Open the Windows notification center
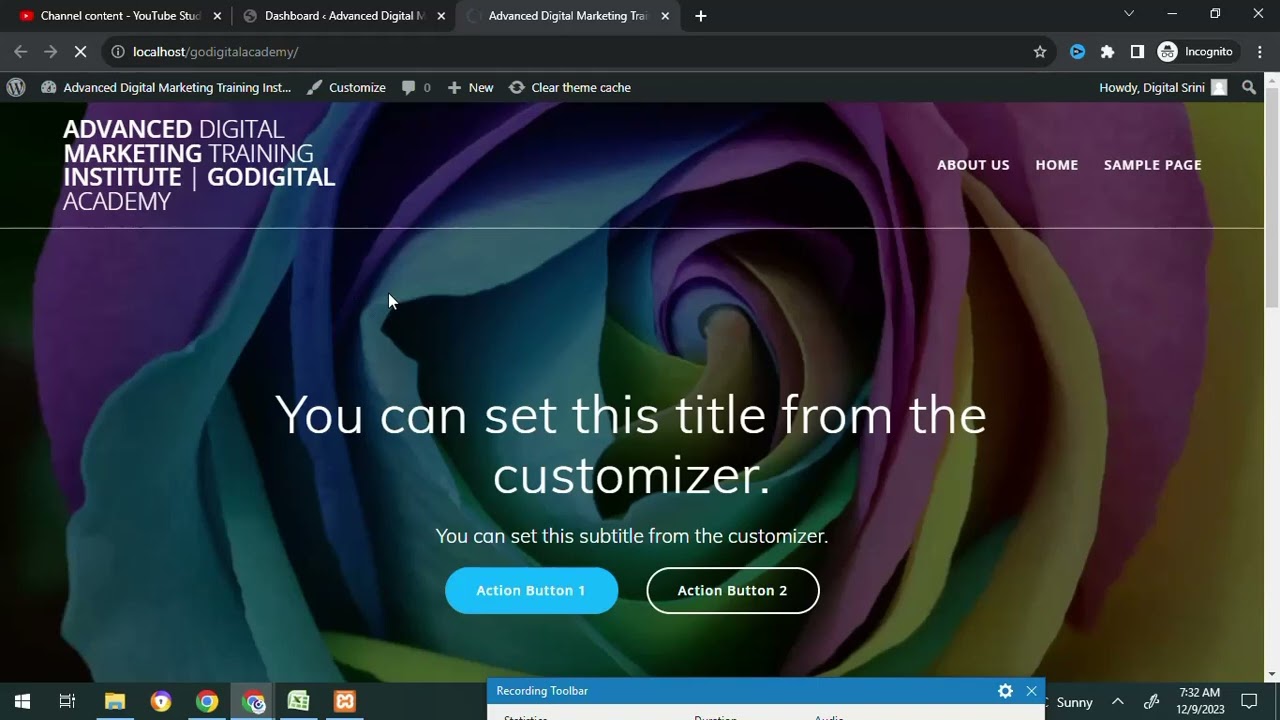 point(1249,702)
